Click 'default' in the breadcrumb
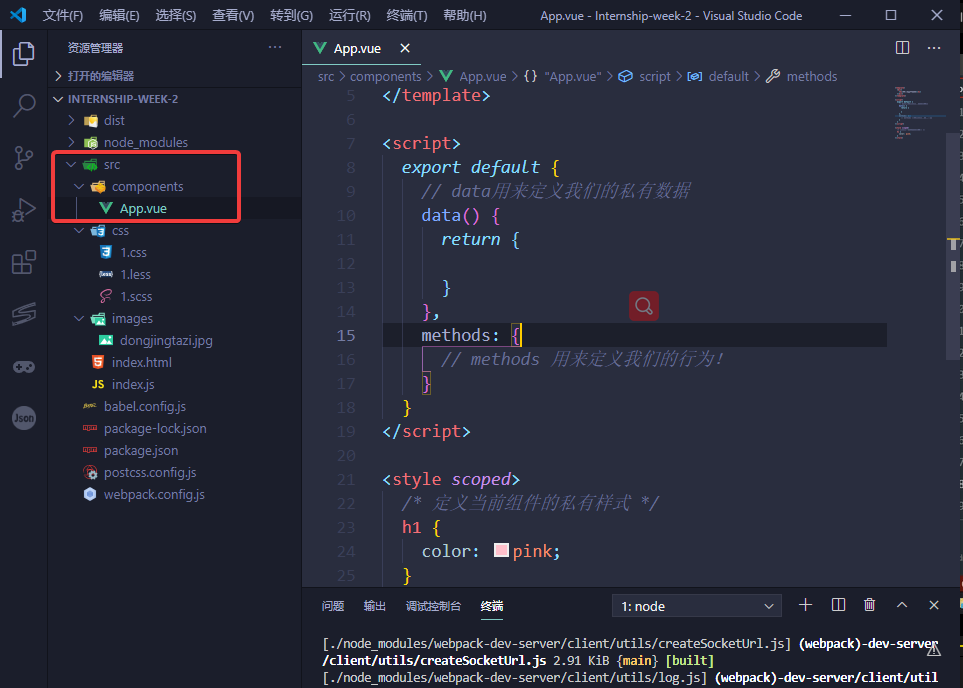 tap(728, 77)
